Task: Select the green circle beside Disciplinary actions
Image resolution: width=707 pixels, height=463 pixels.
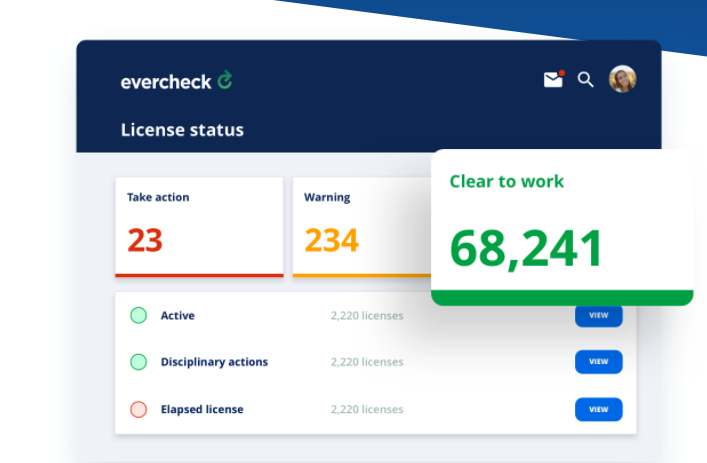Action: (139, 362)
